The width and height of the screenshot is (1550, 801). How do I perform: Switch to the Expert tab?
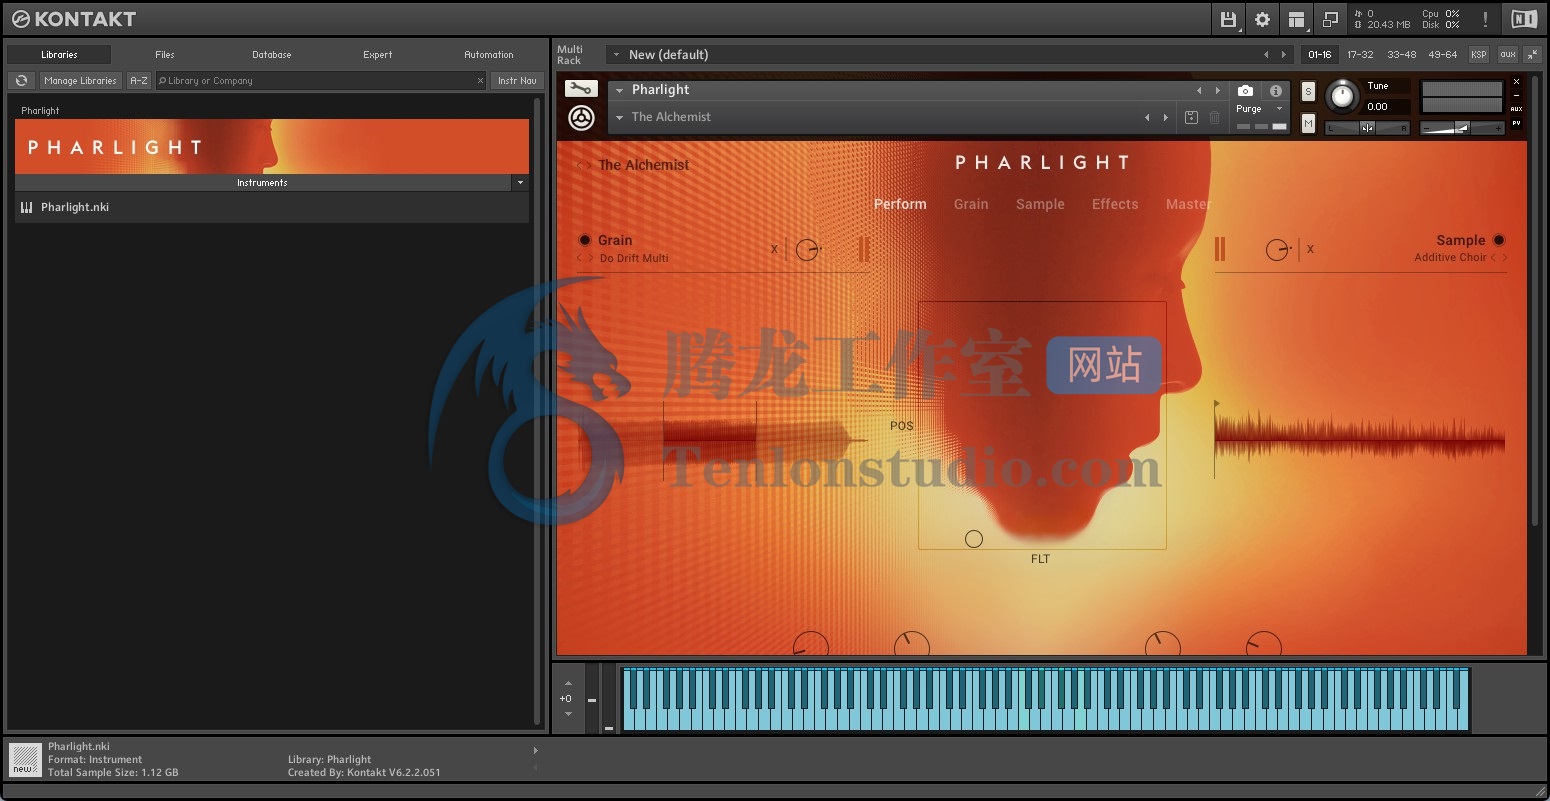point(377,55)
